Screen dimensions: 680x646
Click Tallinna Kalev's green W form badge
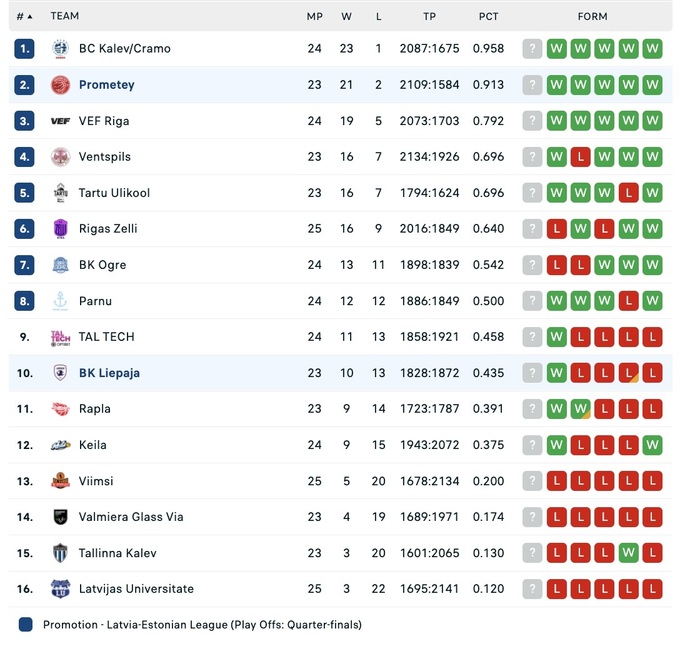[x=628, y=553]
